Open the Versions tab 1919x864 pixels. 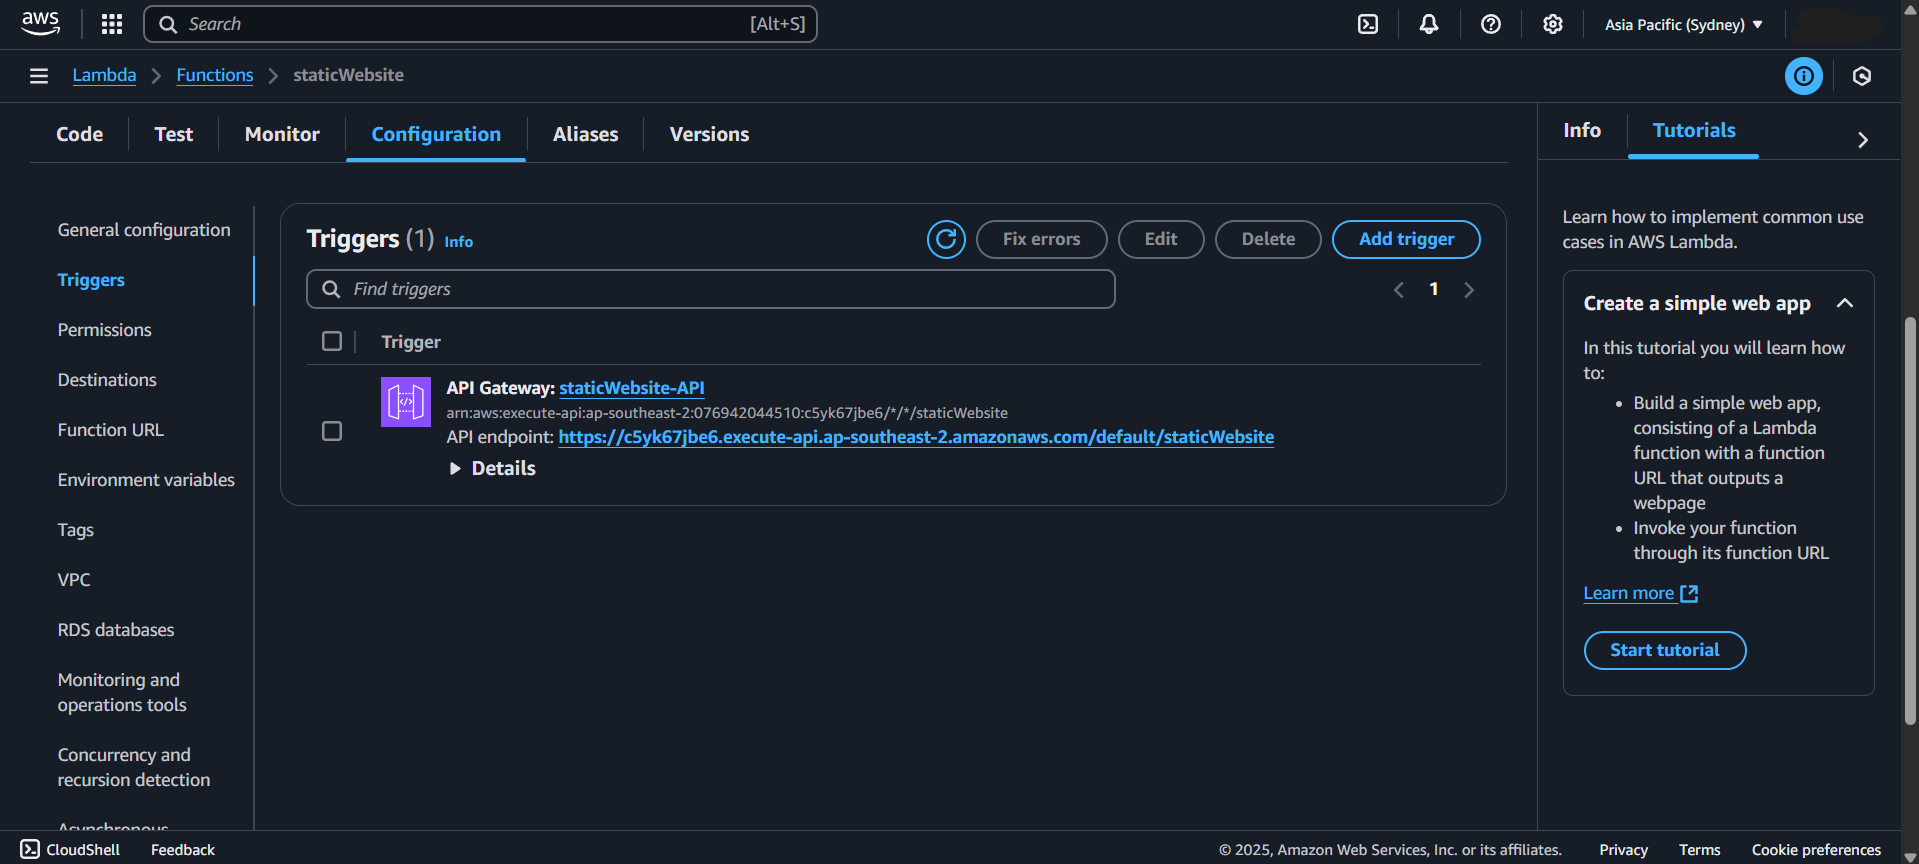click(x=709, y=134)
